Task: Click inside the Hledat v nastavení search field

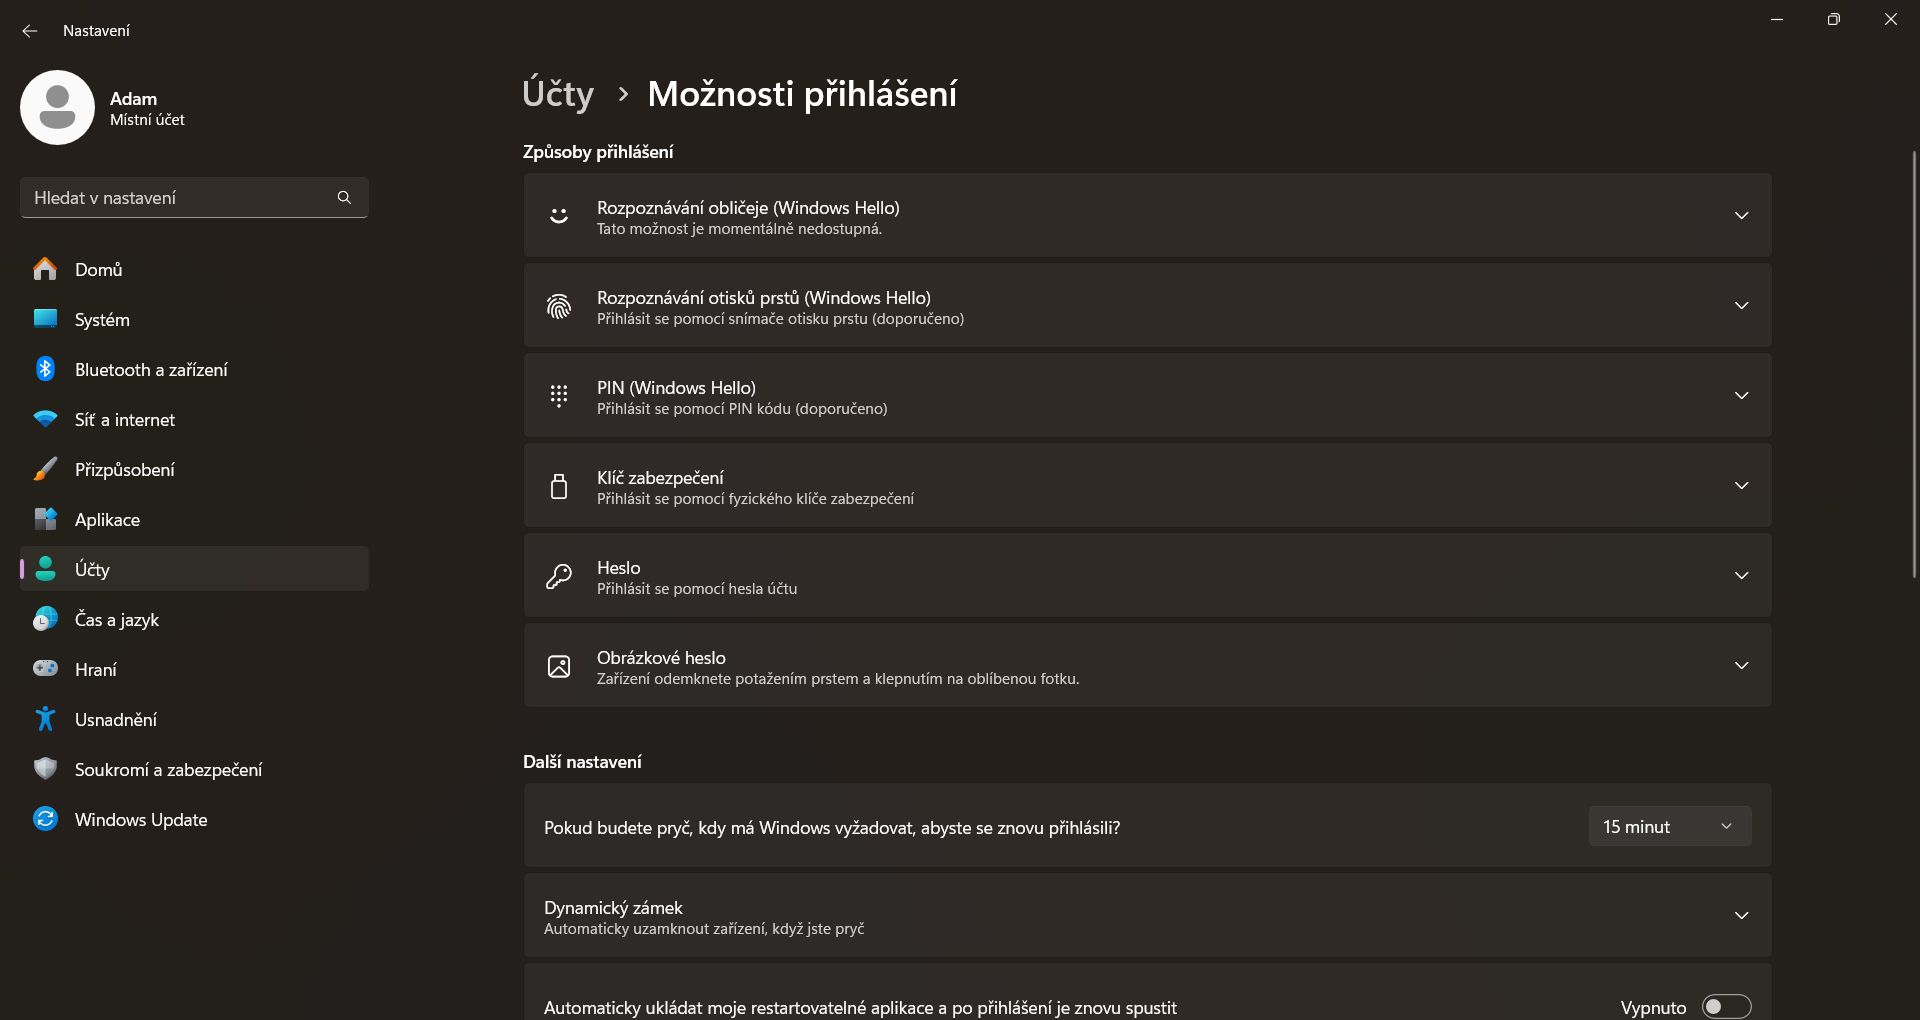Action: (x=180, y=197)
